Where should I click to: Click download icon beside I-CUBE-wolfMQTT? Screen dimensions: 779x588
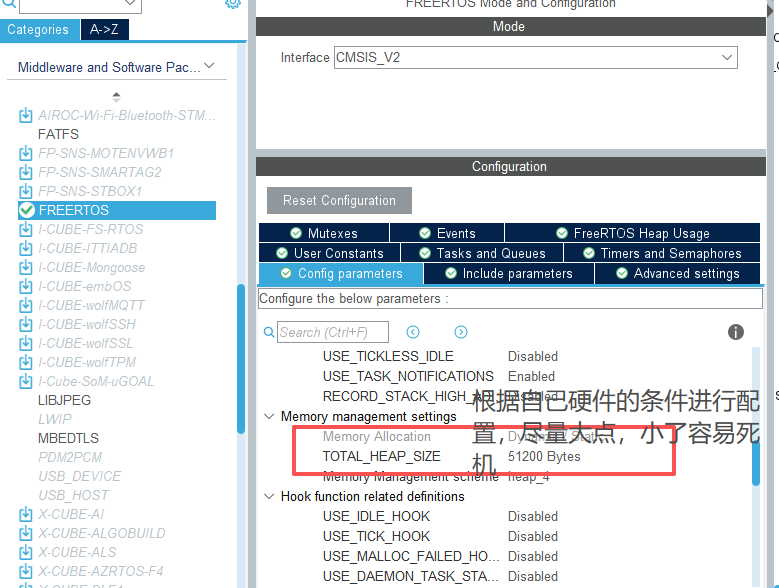tap(26, 305)
